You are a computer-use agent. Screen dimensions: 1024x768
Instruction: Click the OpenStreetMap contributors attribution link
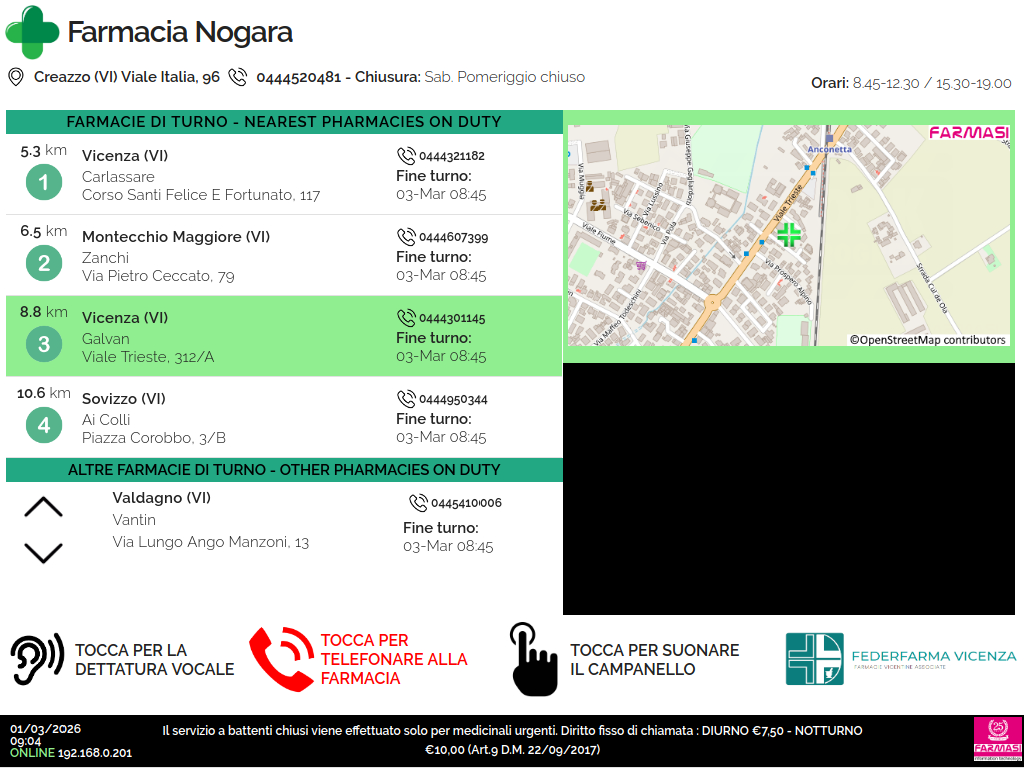click(927, 340)
